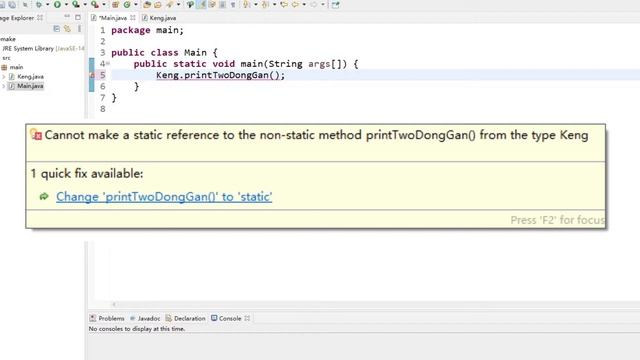Start Debug with the bug icon
640x360 pixels.
coord(39,4)
